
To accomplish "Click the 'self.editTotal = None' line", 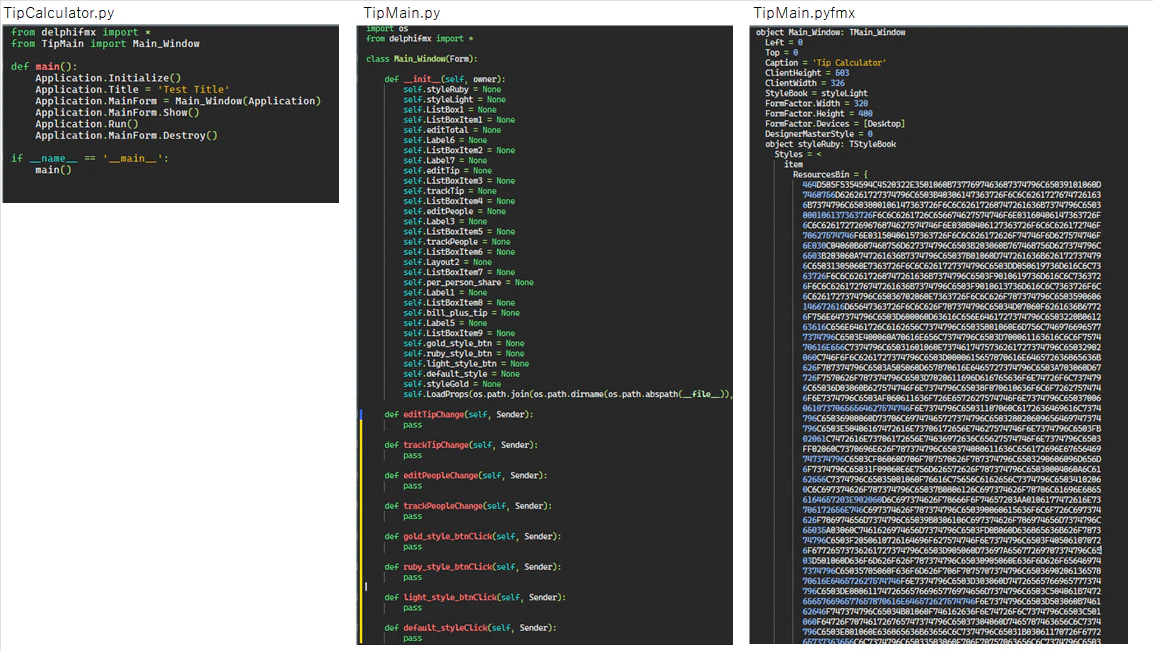I will coord(452,130).
